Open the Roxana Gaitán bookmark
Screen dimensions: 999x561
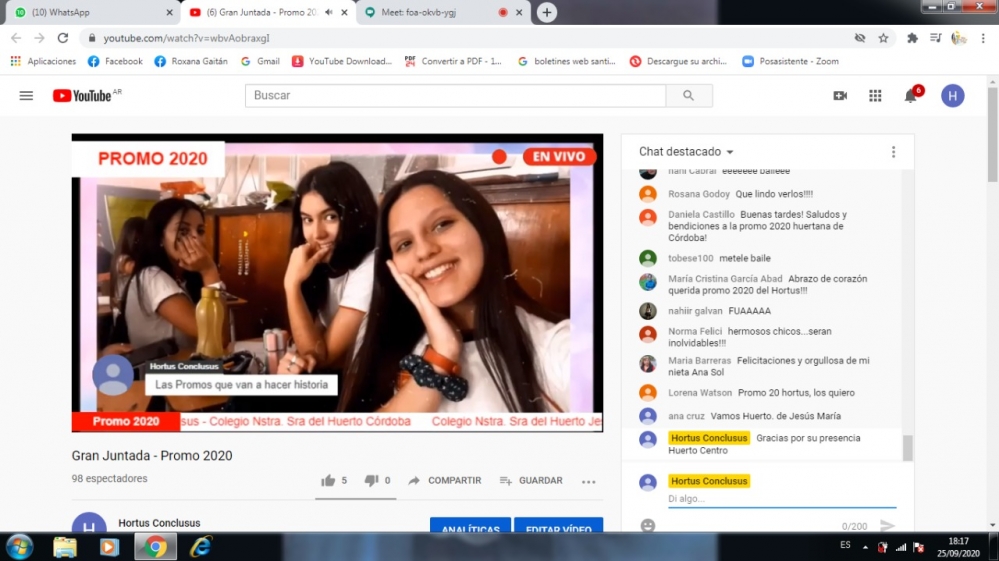coord(191,61)
